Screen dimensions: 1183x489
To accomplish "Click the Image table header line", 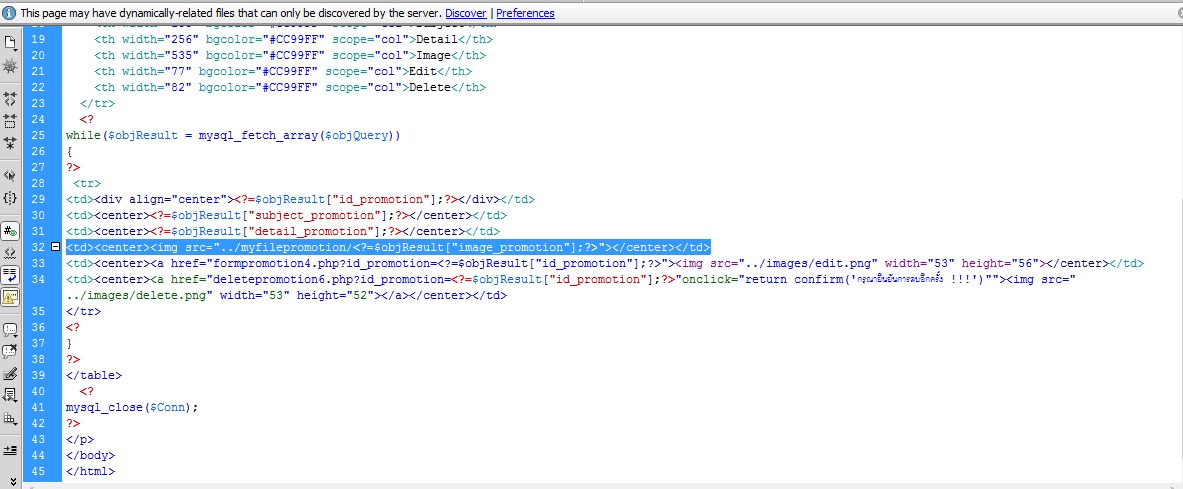I will coord(290,55).
